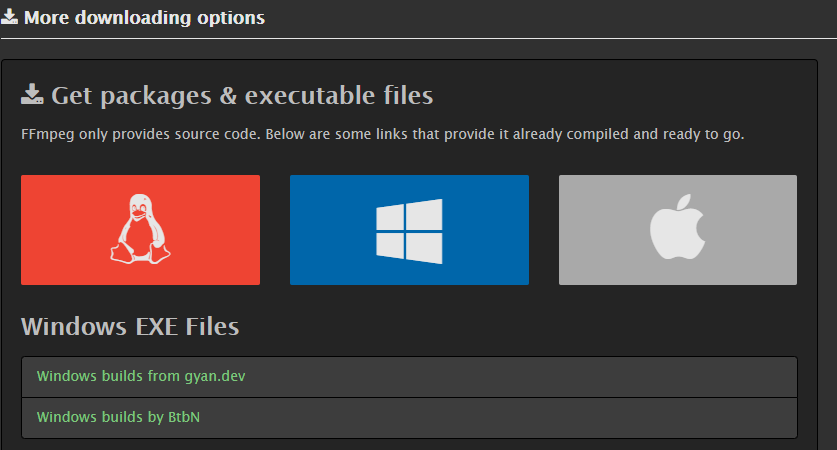The height and width of the screenshot is (450, 837).
Task: Click Get packages & executable files heading
Action: (x=242, y=96)
